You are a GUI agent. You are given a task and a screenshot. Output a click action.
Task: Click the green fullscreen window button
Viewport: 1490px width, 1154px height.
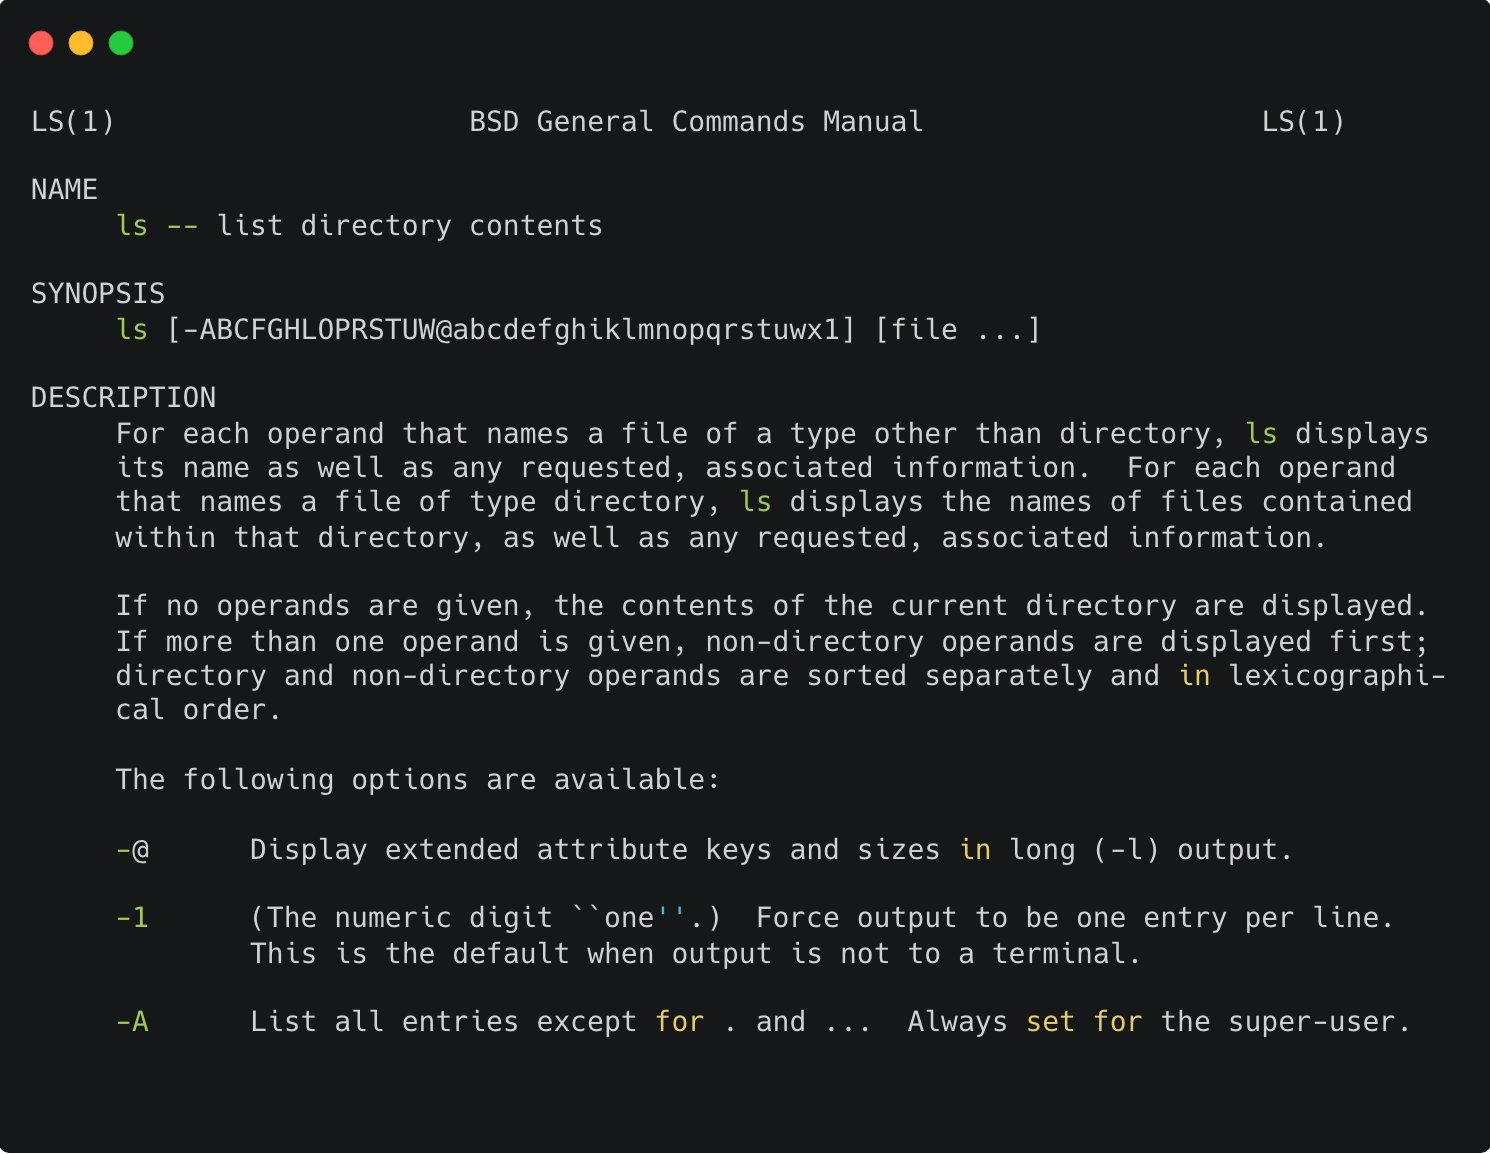(121, 42)
